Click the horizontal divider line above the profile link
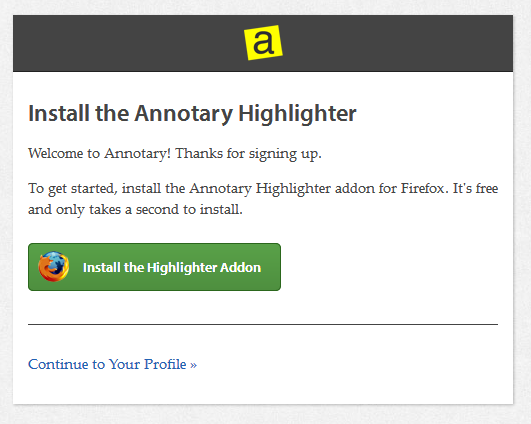The height and width of the screenshot is (424, 531). pyautogui.click(x=263, y=324)
